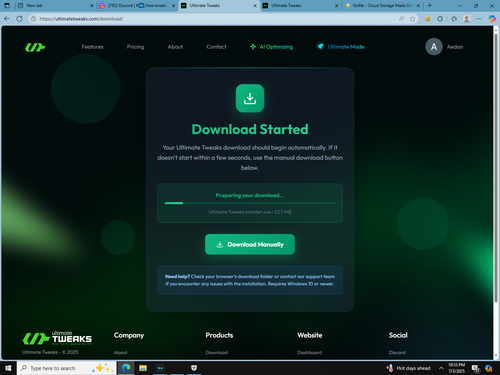The height and width of the screenshot is (375, 500).
Task: Open Windows Security shield in taskbar
Action: pos(194,368)
